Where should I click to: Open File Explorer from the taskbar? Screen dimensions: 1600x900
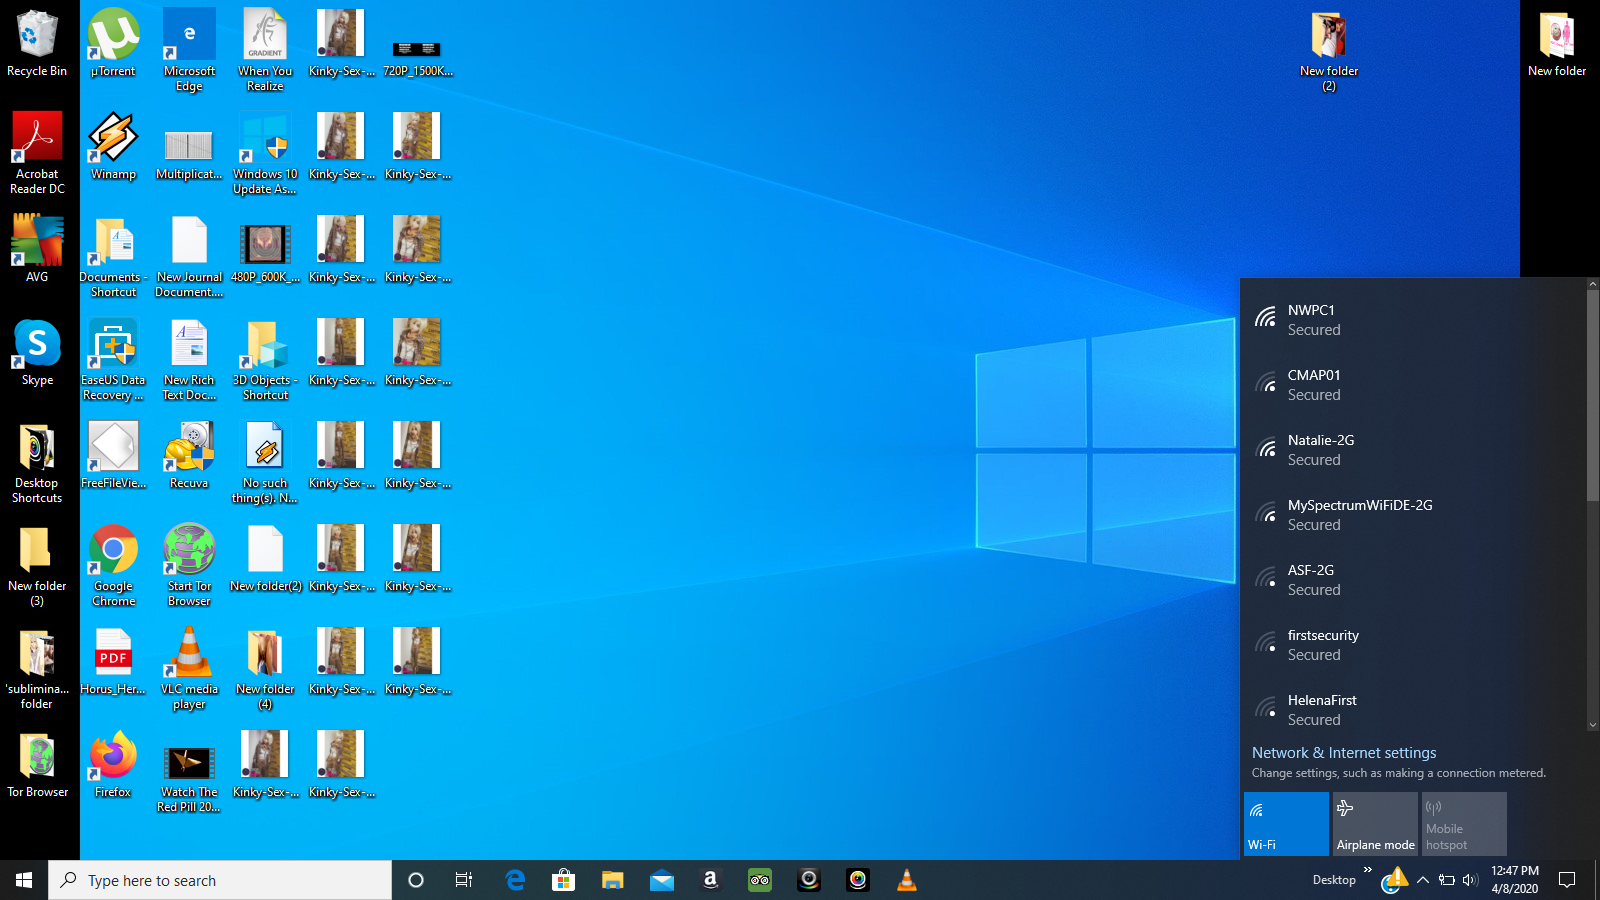click(613, 880)
